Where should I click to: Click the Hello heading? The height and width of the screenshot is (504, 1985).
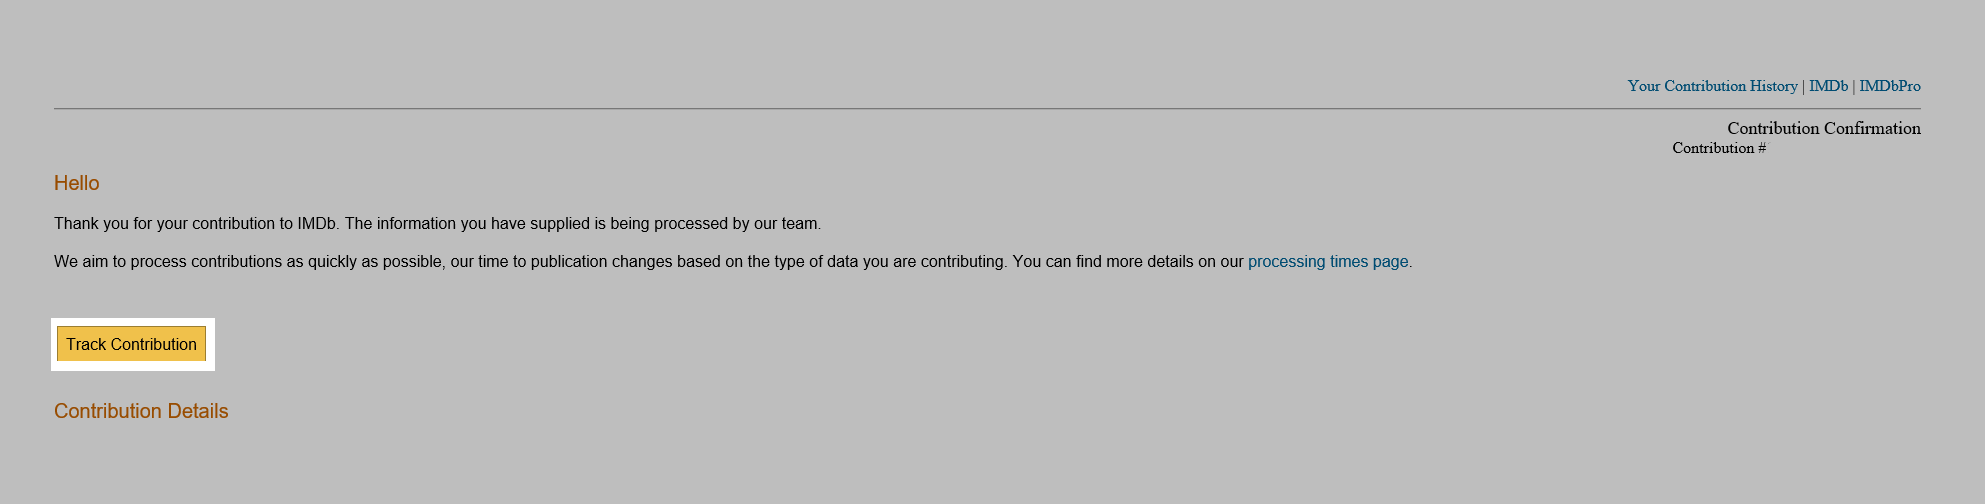[77, 183]
